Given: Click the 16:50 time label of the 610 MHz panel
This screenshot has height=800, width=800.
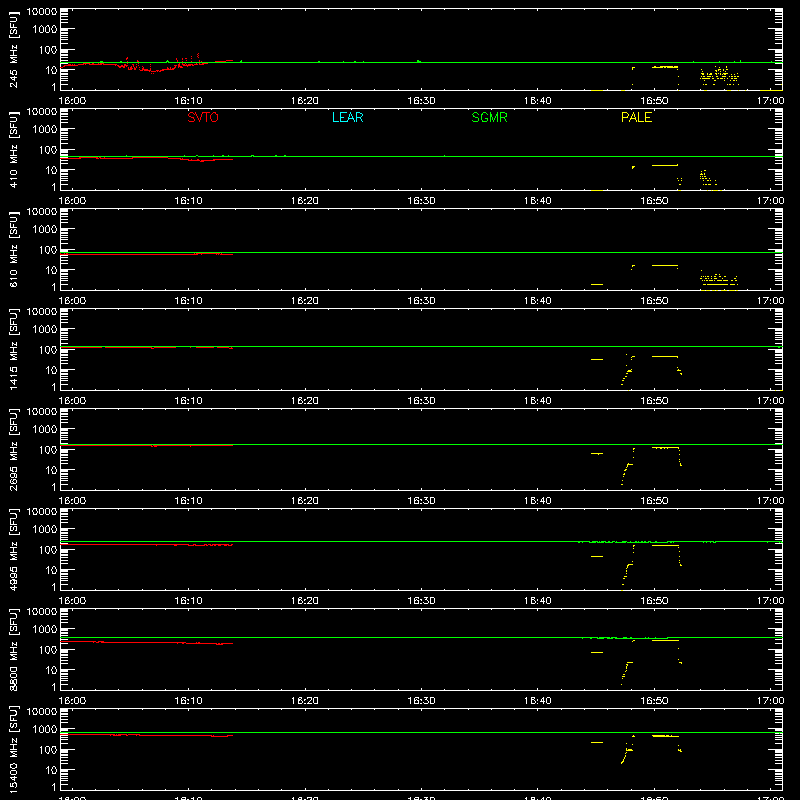Looking at the screenshot, I should click(x=654, y=301).
